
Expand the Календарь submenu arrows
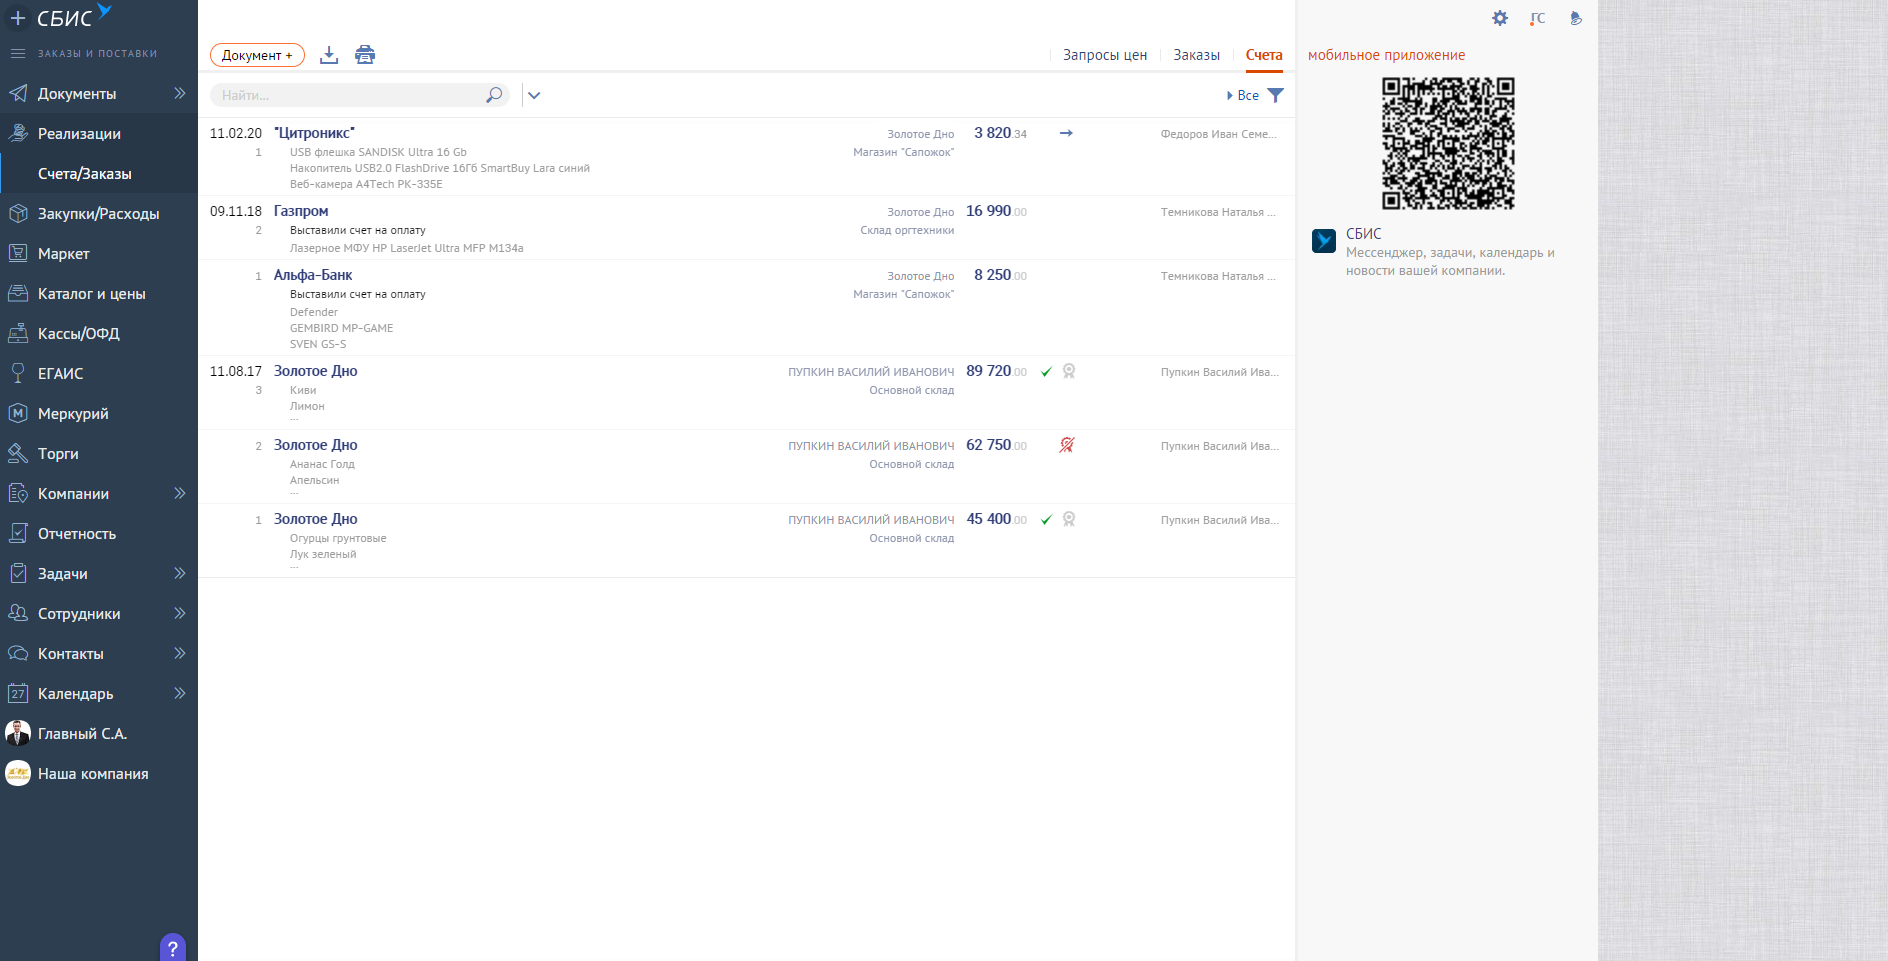pos(180,693)
